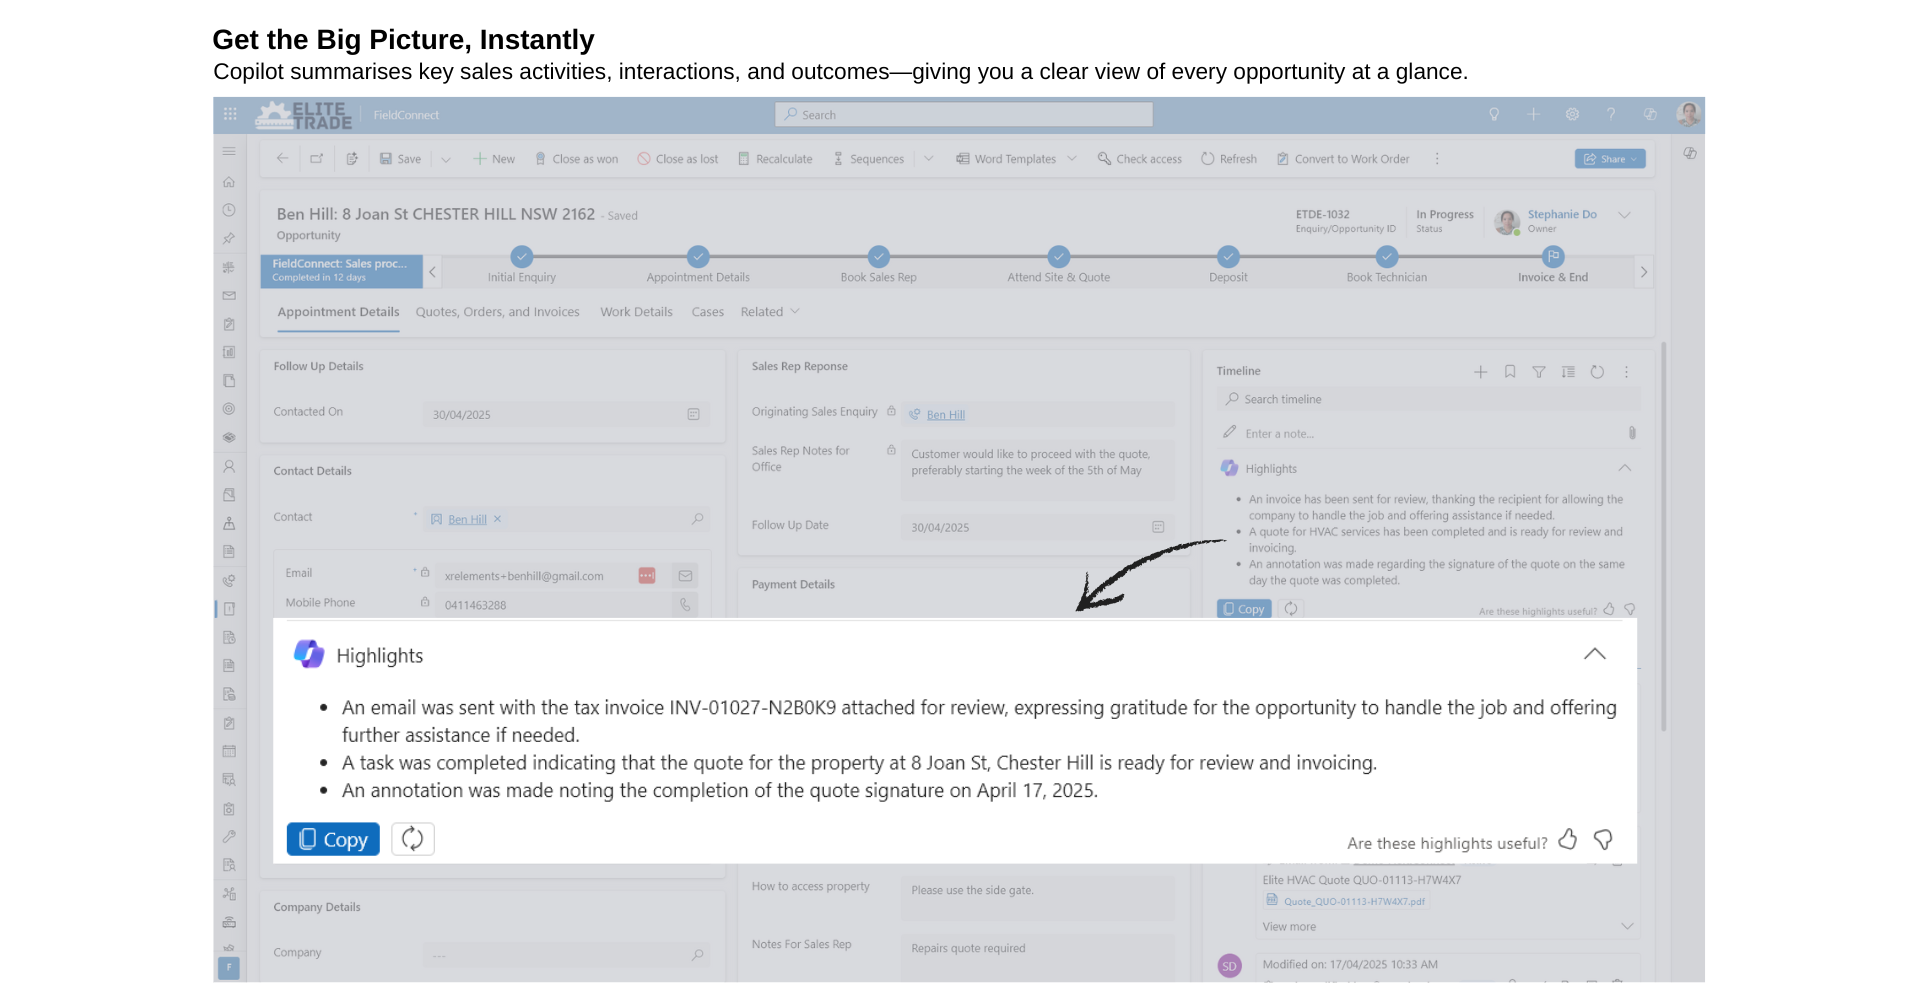Click the Recalculate command
This screenshot has height=1000, width=1920.
coord(775,159)
